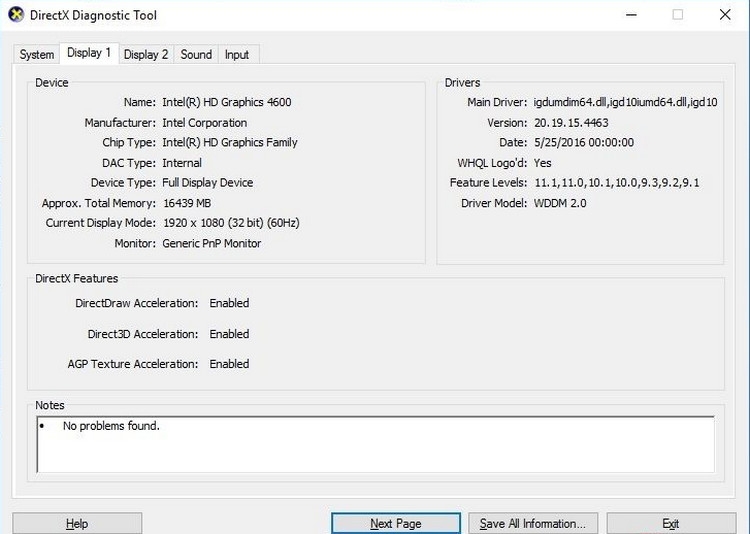The width and height of the screenshot is (750, 534).
Task: Click display mode '1920 x 1080 (32 bit) (60Hz)'
Action: [232, 222]
